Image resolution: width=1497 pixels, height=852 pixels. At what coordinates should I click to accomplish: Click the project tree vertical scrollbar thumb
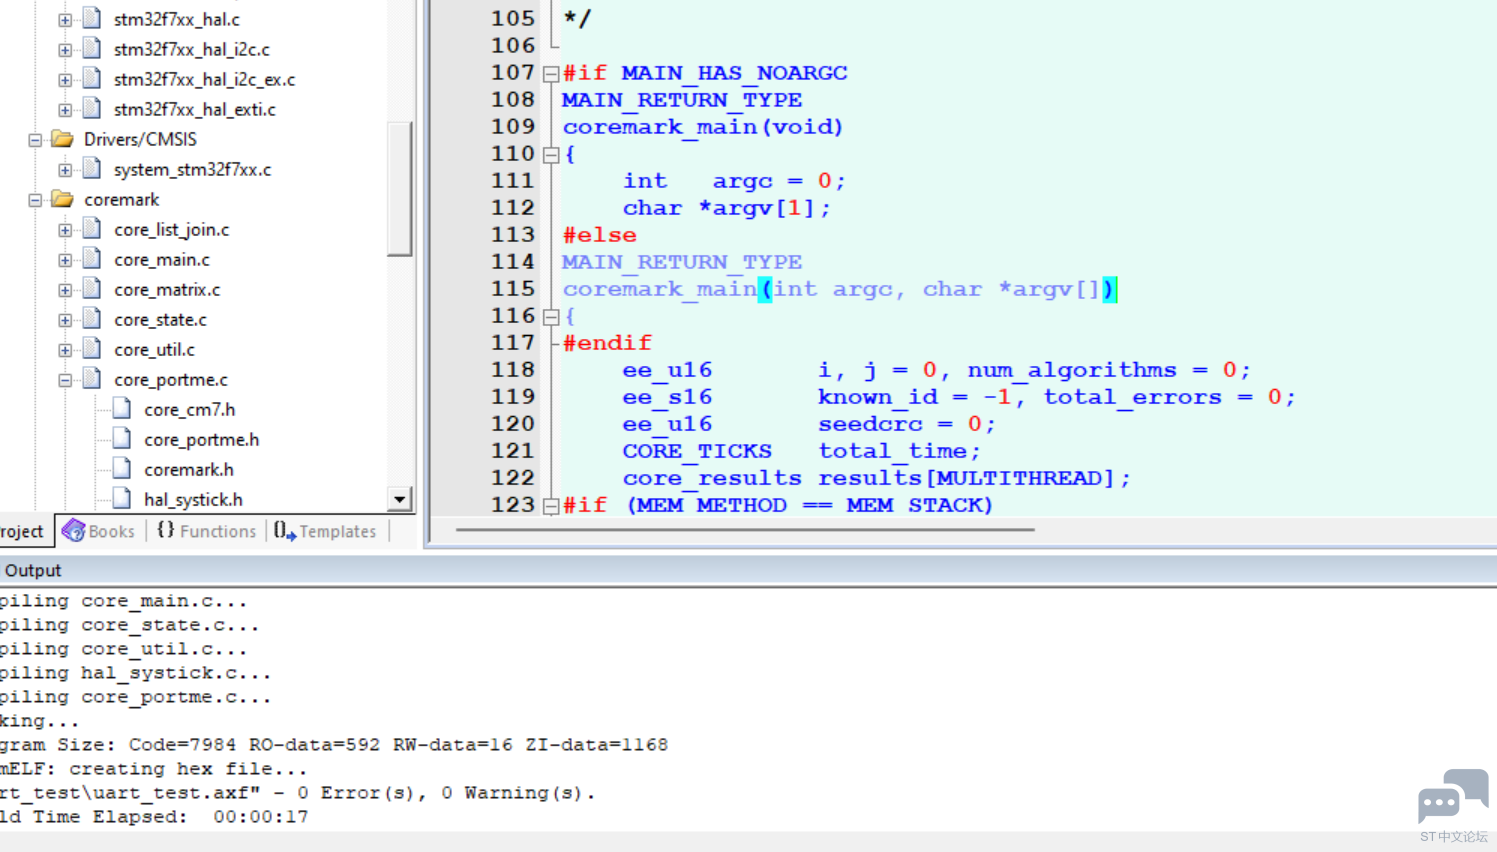(x=400, y=189)
